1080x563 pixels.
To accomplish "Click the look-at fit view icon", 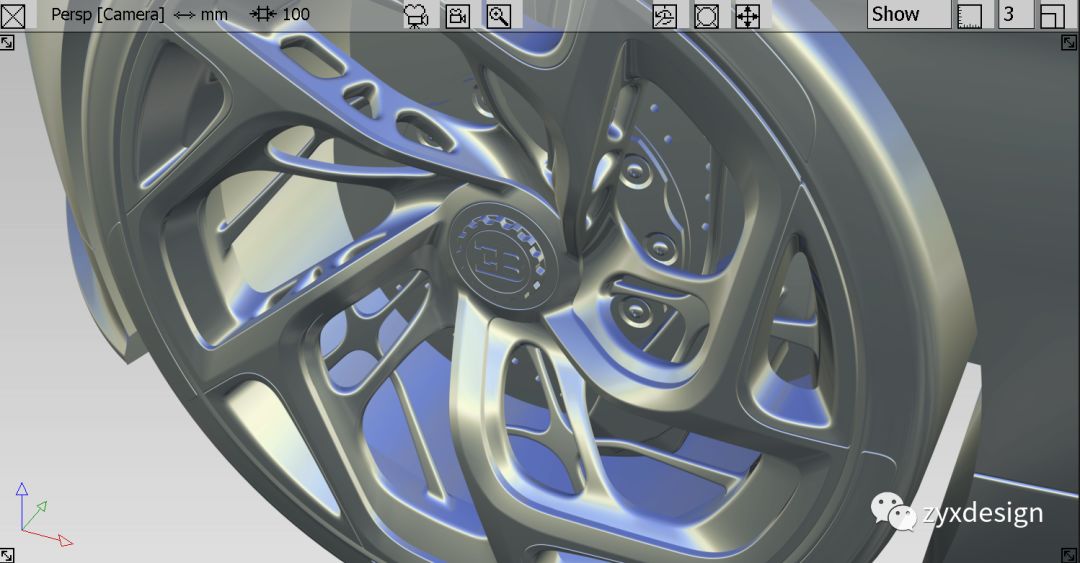I will [706, 16].
